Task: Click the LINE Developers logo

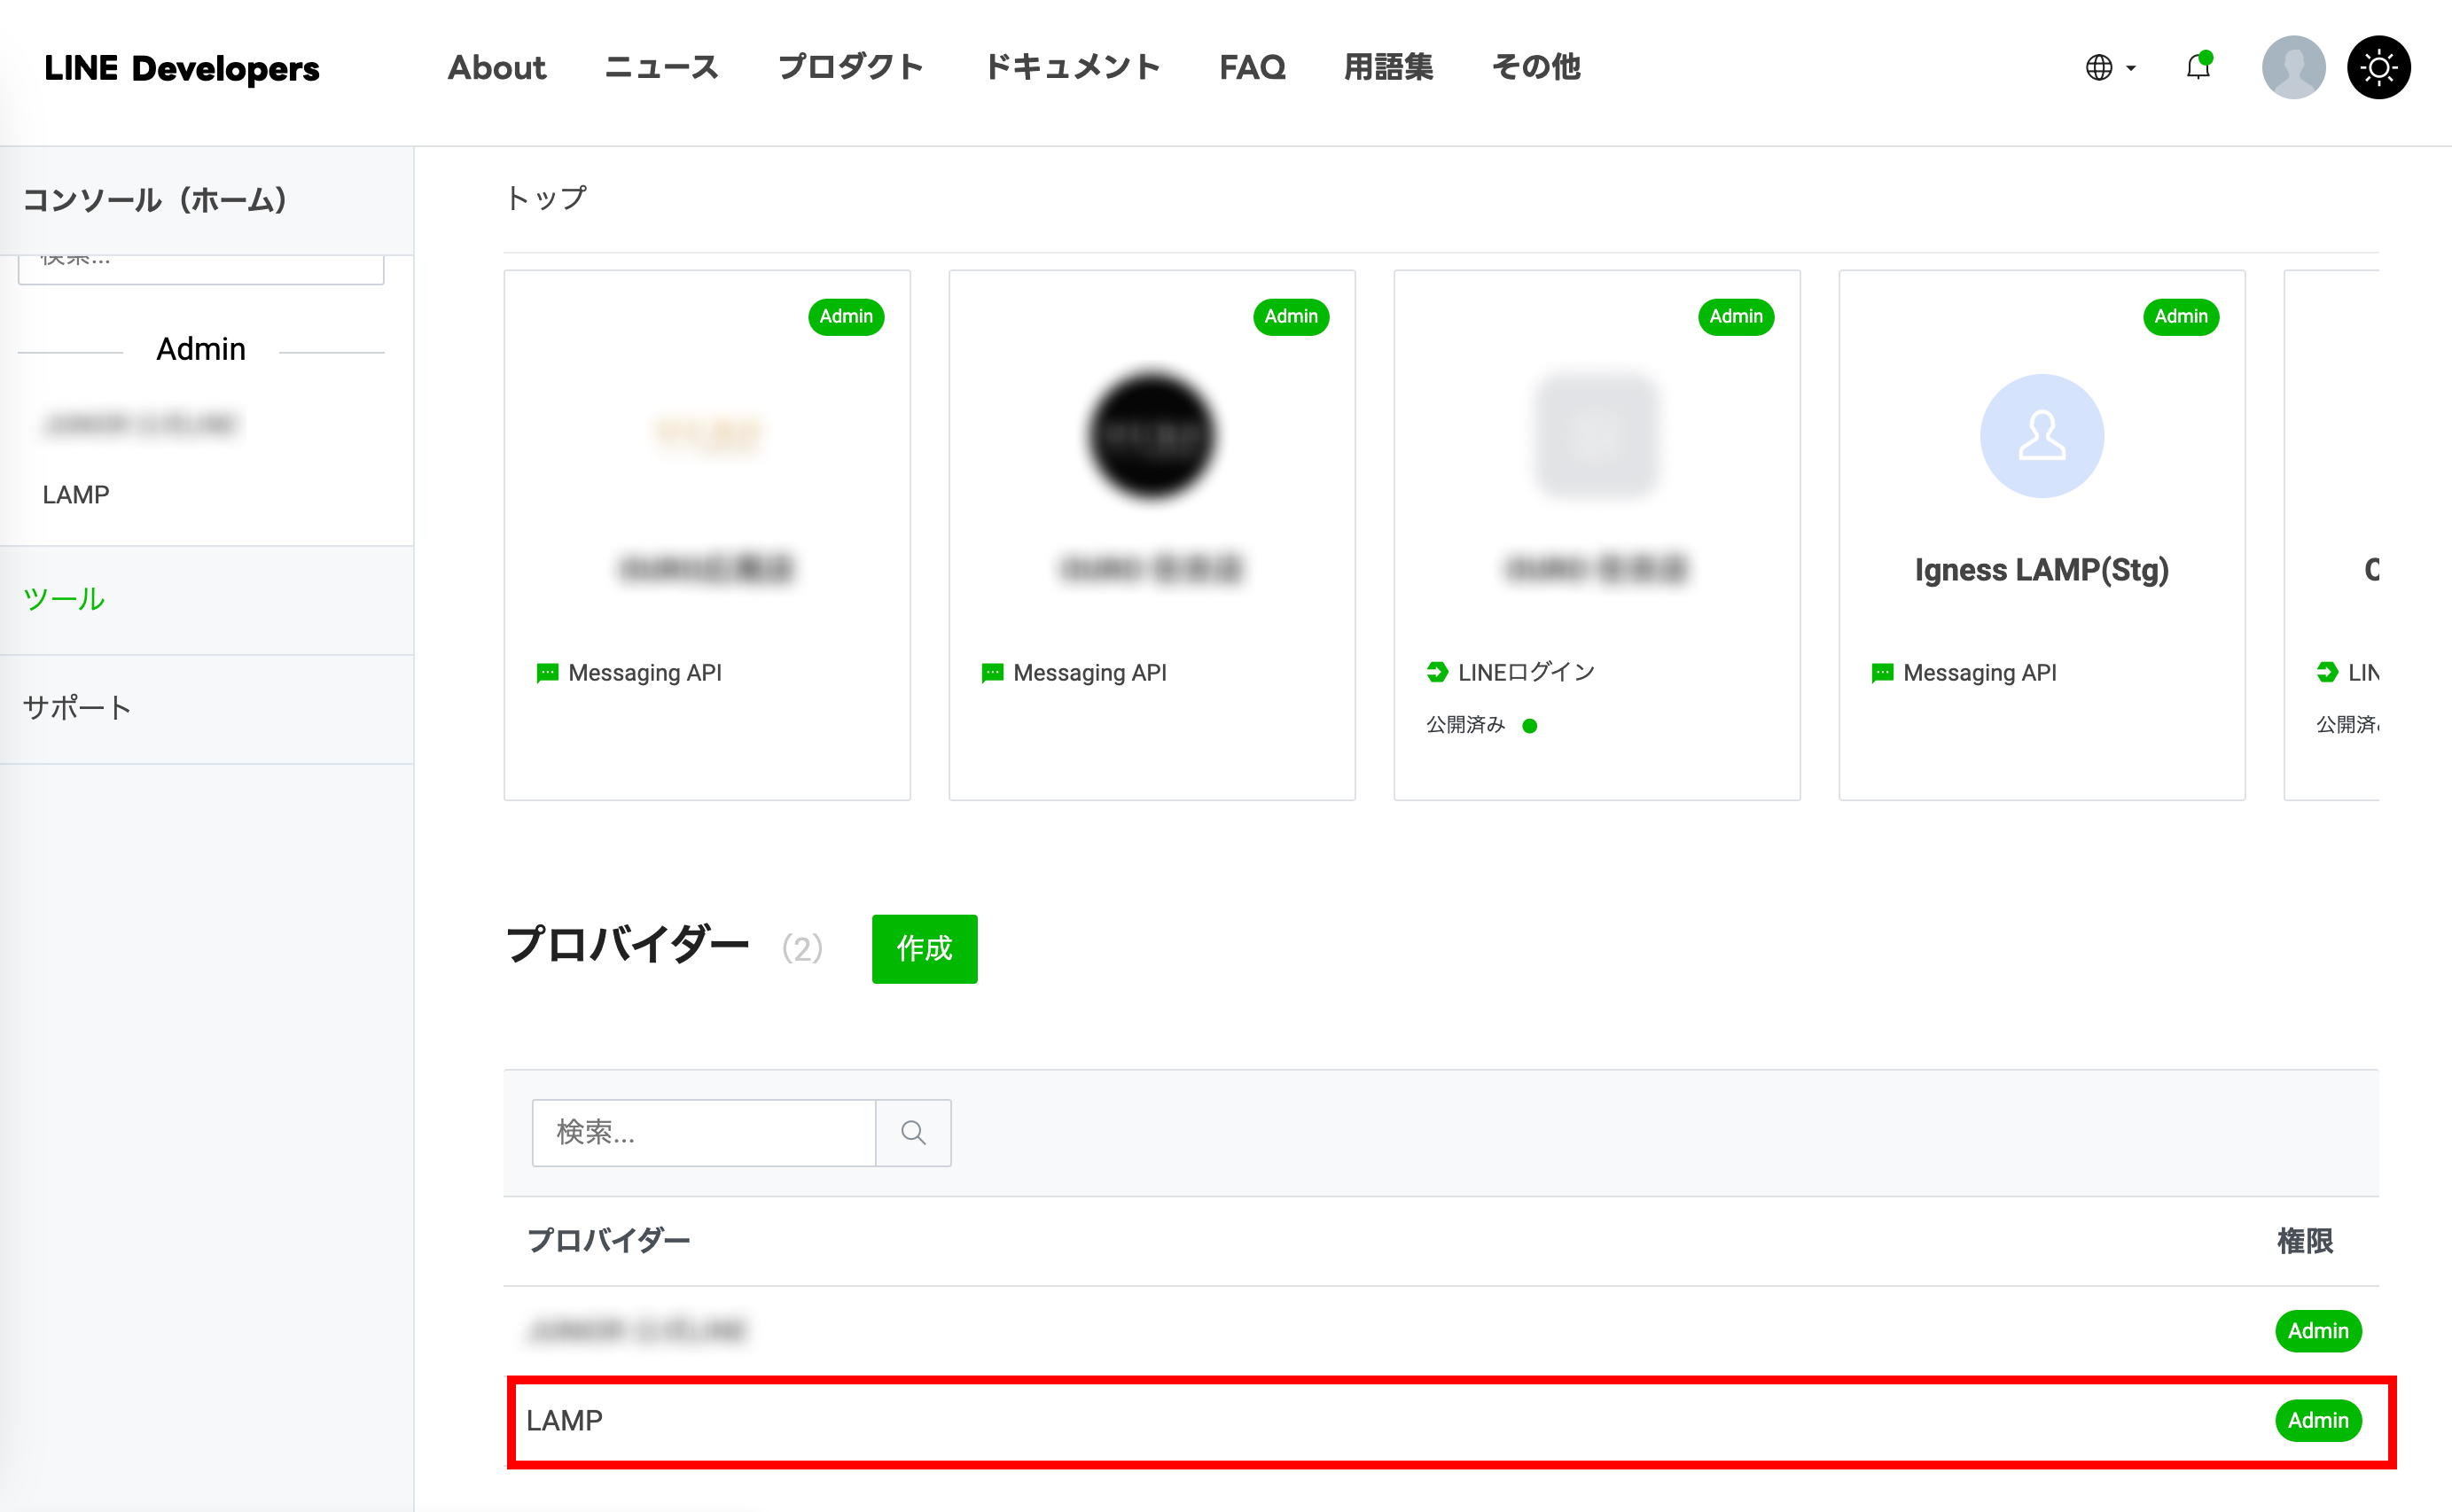Action: click(182, 68)
